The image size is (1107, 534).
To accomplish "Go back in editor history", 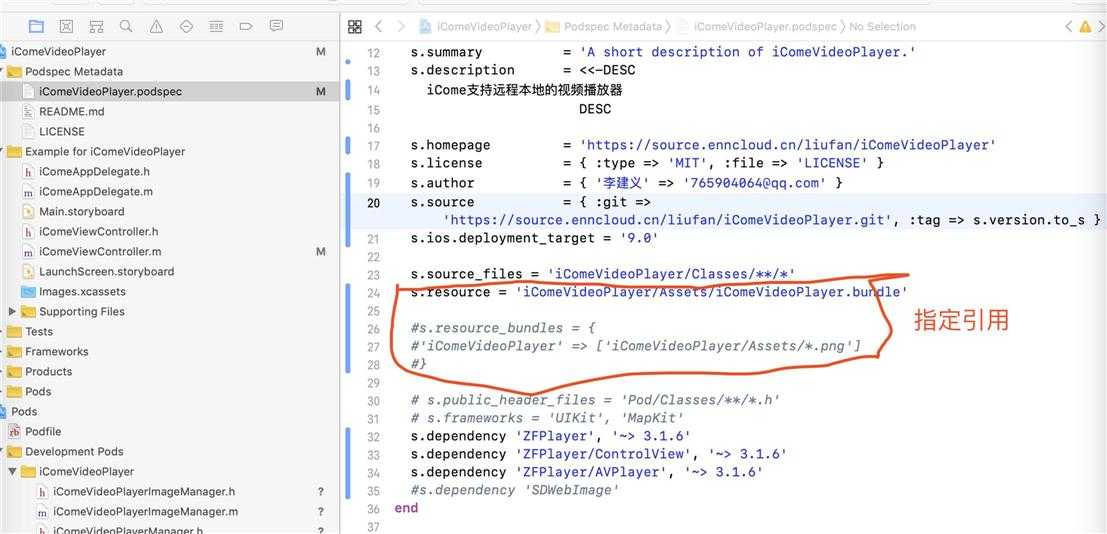I will 378,27.
